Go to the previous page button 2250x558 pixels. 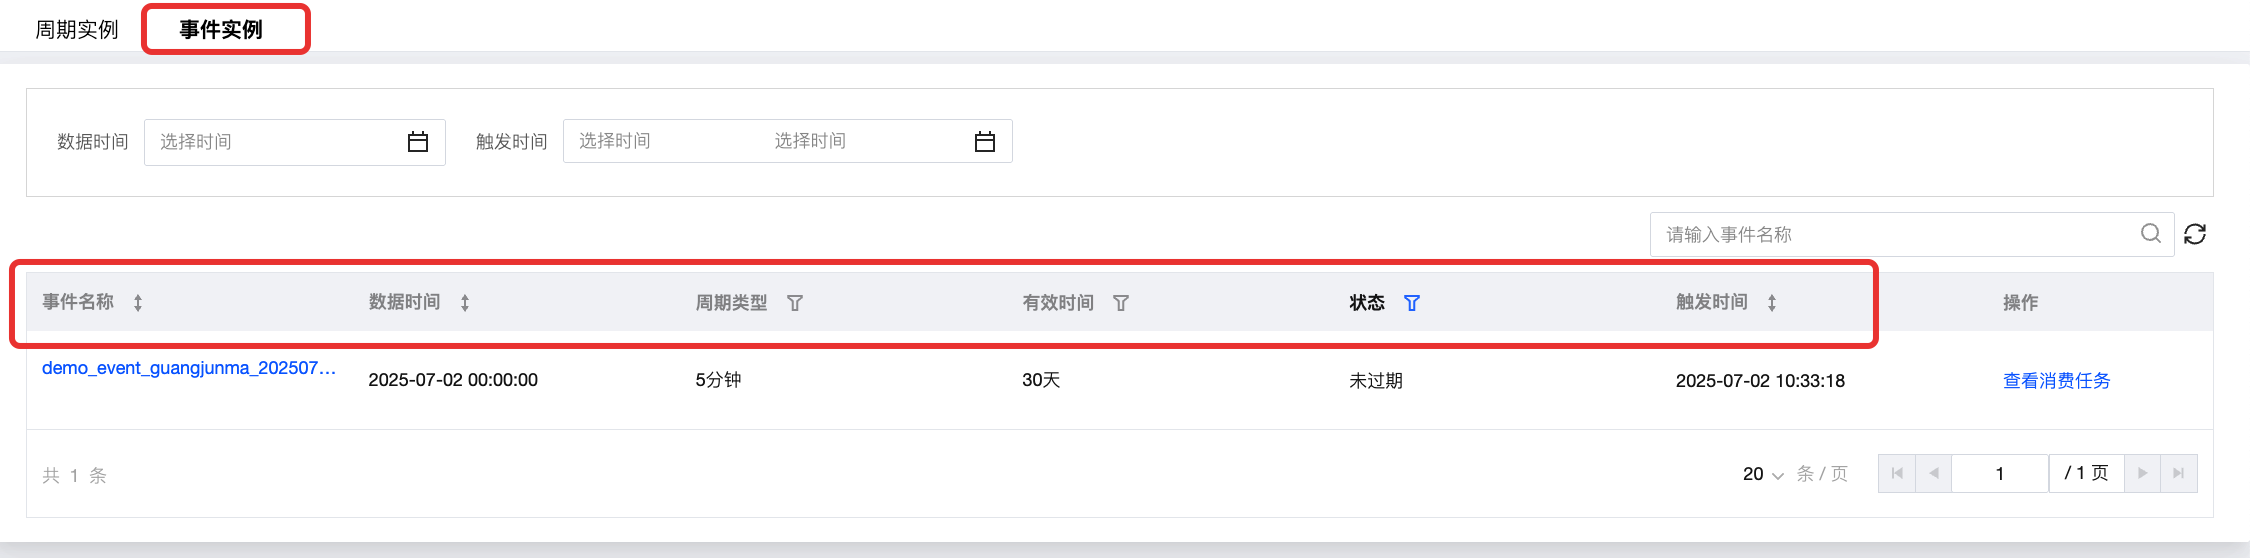[1934, 474]
